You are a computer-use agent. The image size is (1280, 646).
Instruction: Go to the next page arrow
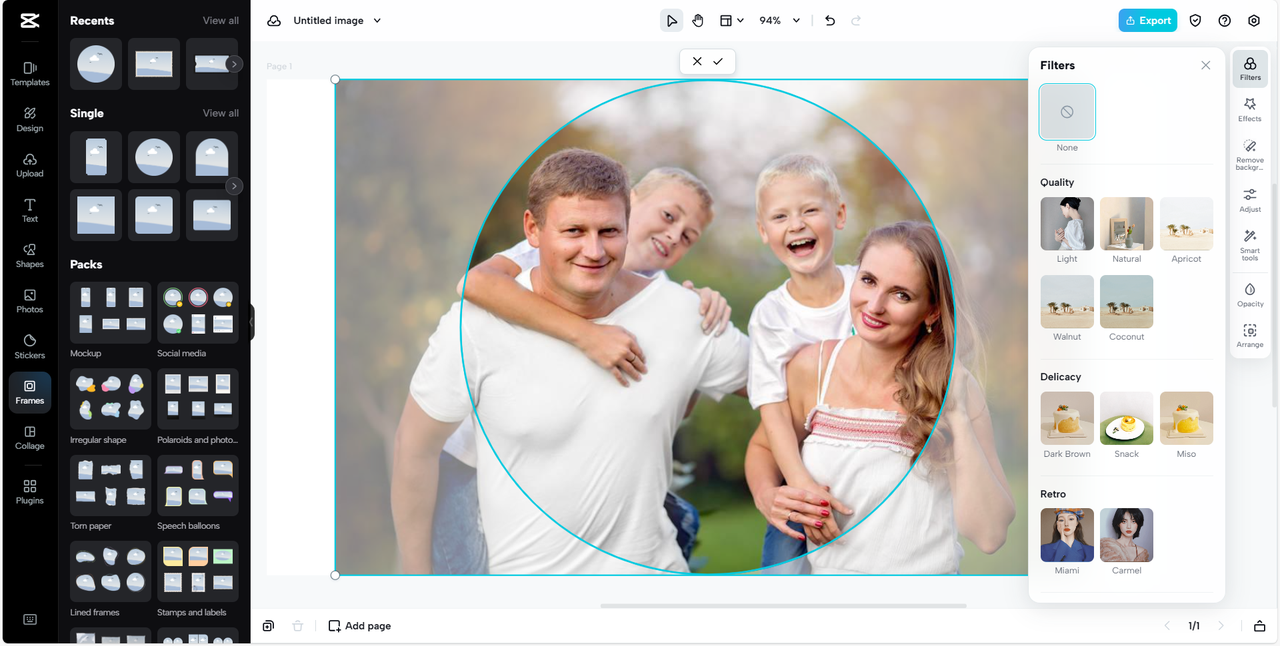(1220, 626)
